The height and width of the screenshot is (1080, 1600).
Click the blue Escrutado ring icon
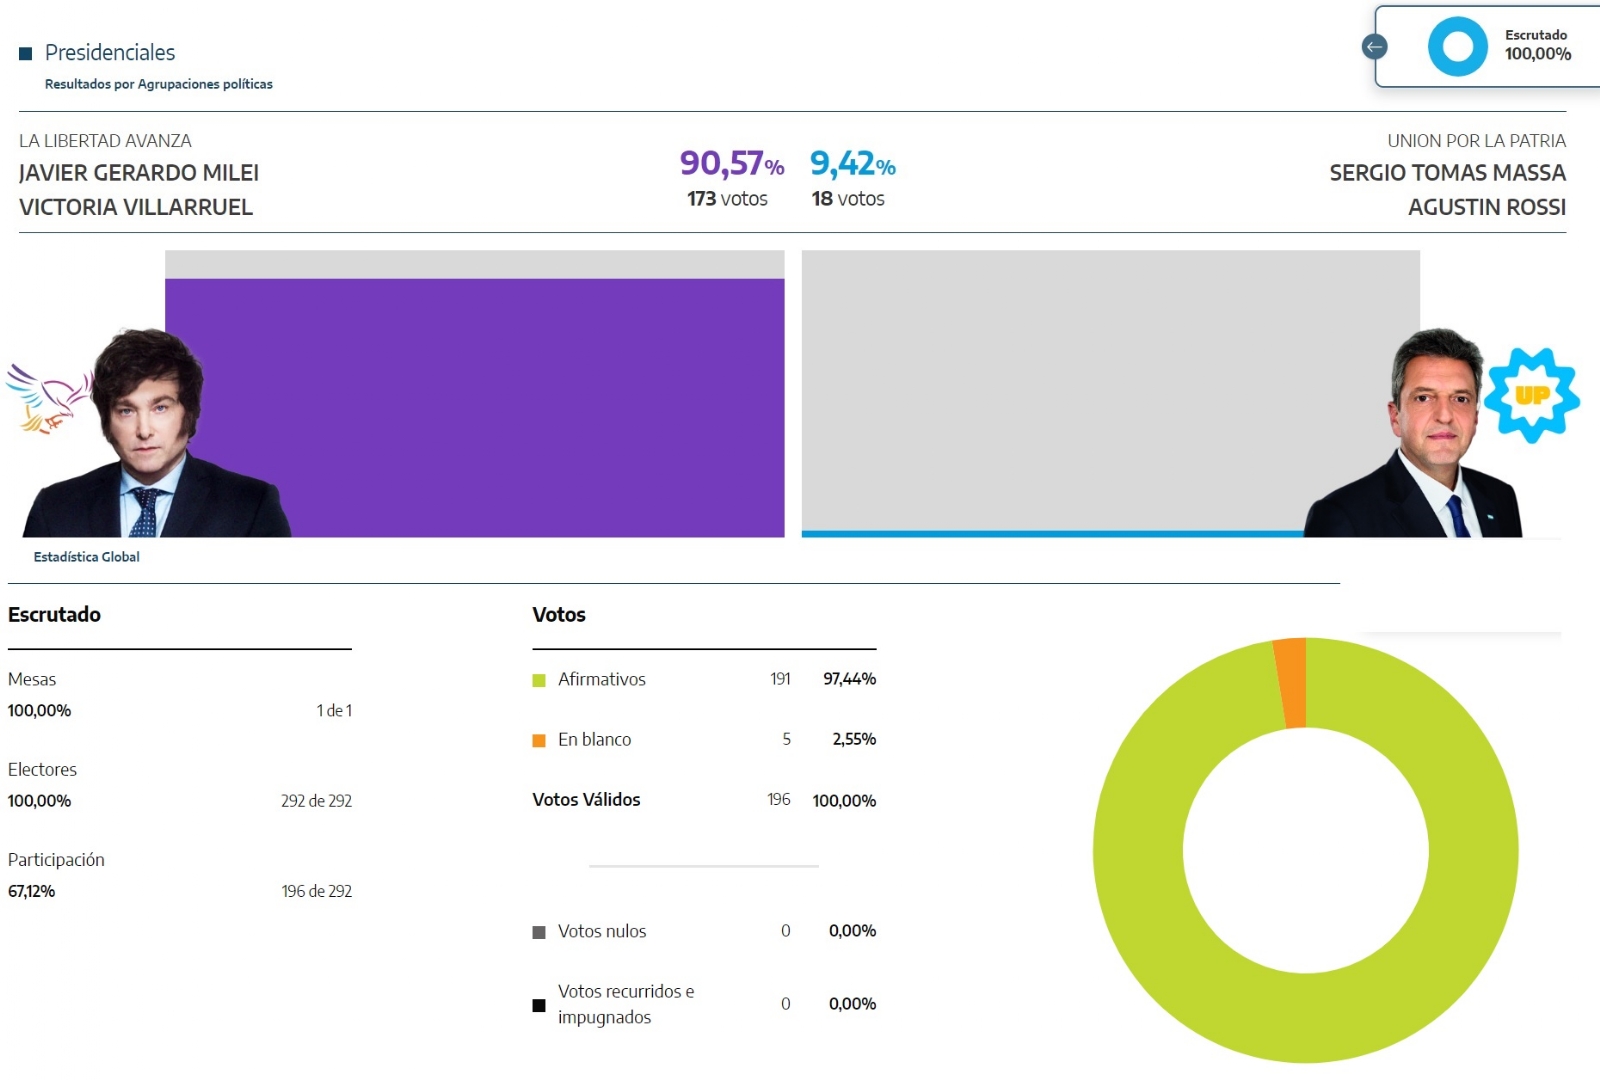tap(1457, 46)
